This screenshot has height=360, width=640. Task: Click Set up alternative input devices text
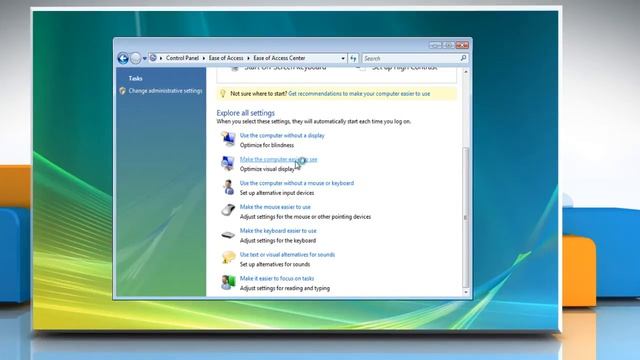277,193
